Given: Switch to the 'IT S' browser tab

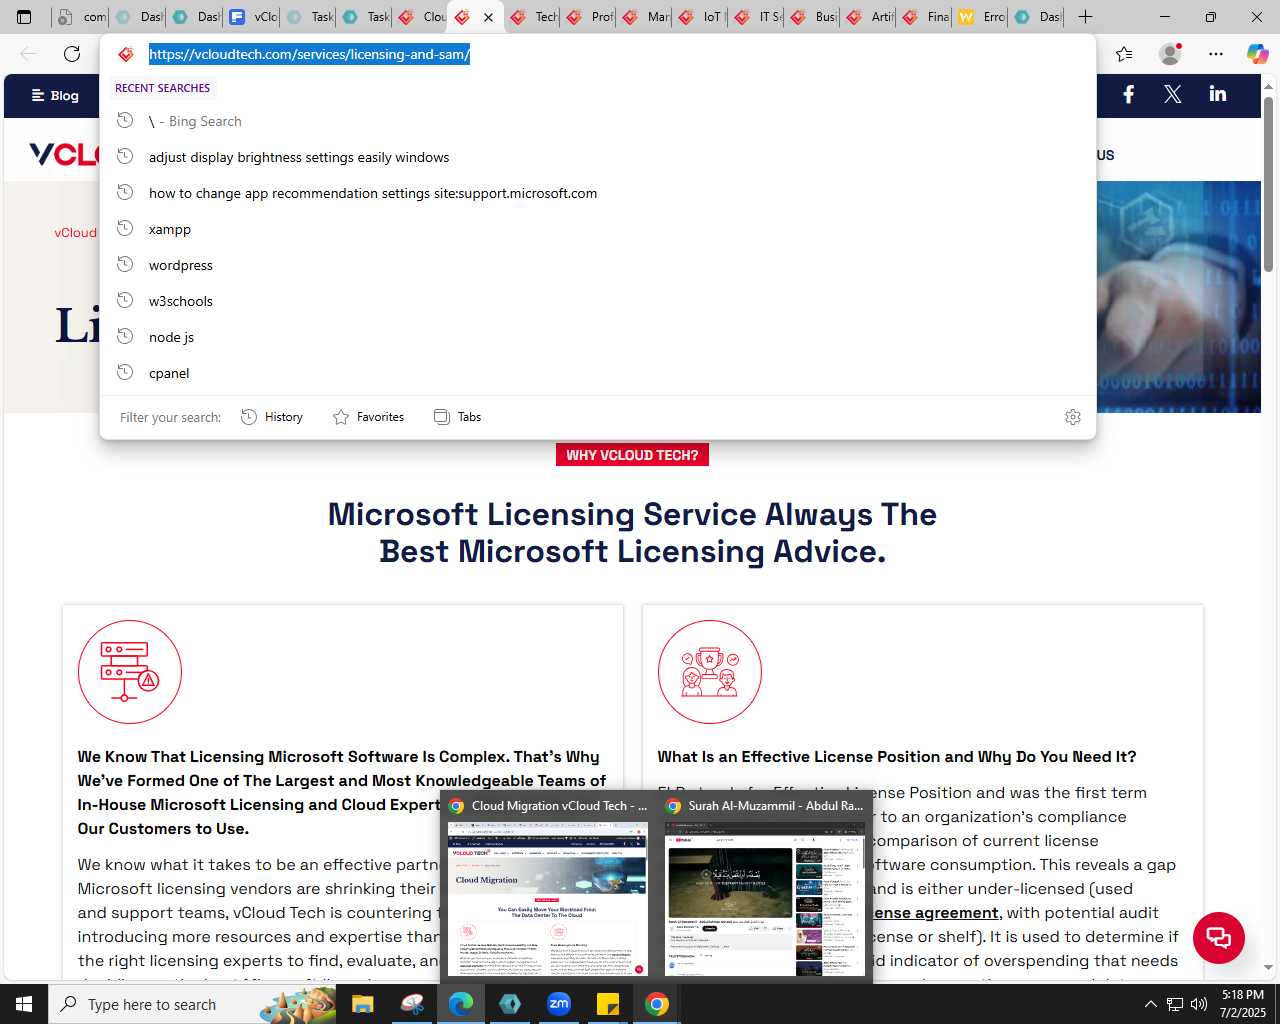Looking at the screenshot, I should click(758, 17).
